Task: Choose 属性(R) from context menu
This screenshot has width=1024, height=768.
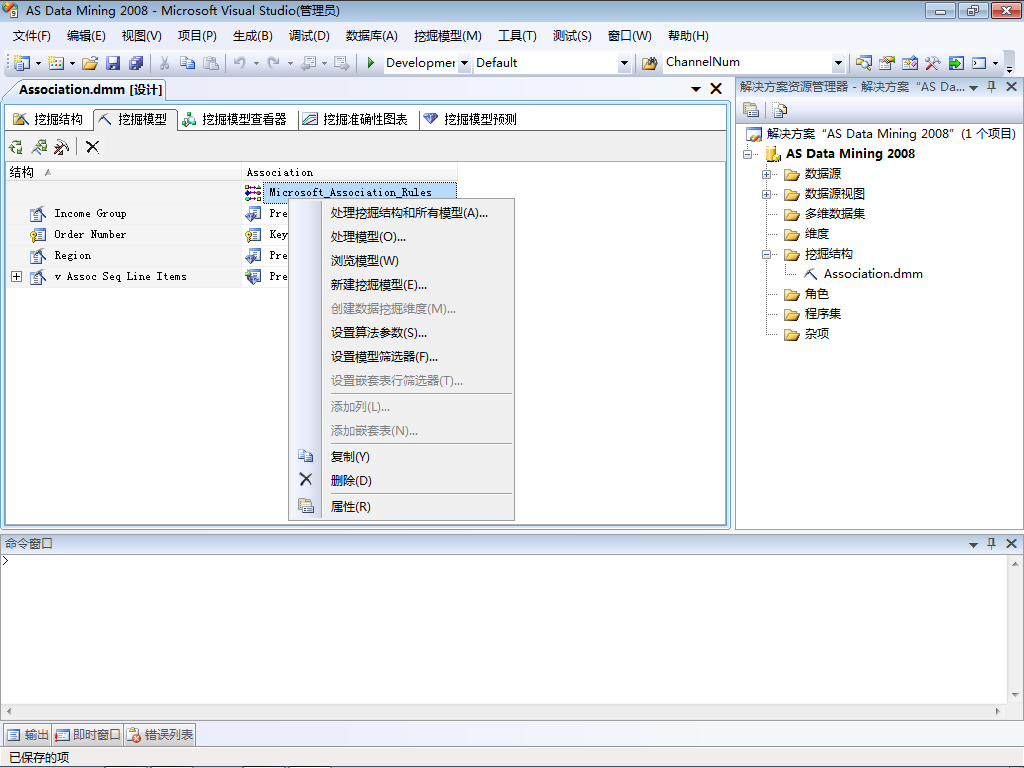Action: [351, 507]
